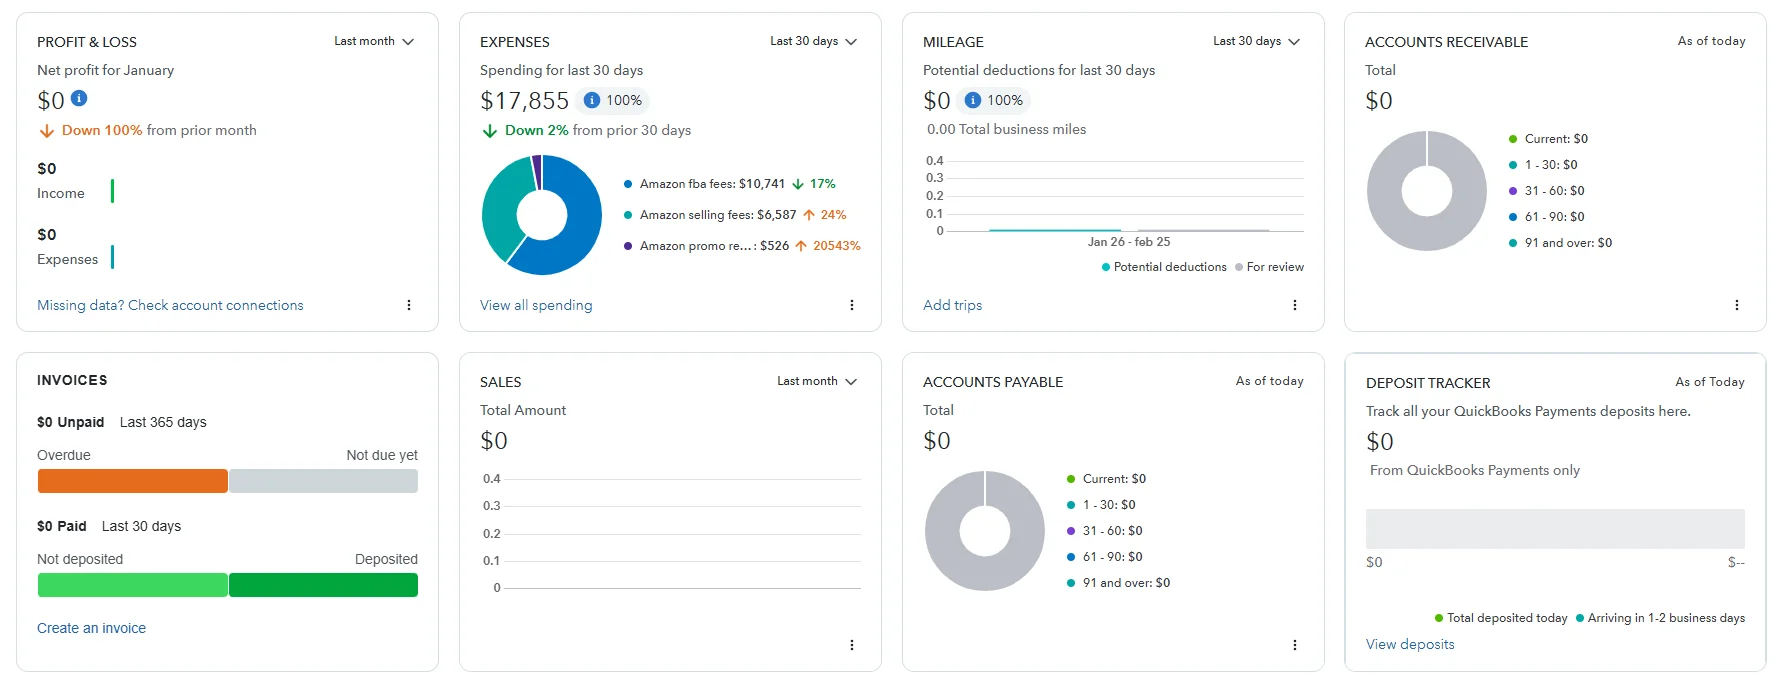Open the Mileage card's more options menu
Screen dimensions: 1781x689
click(x=1295, y=305)
